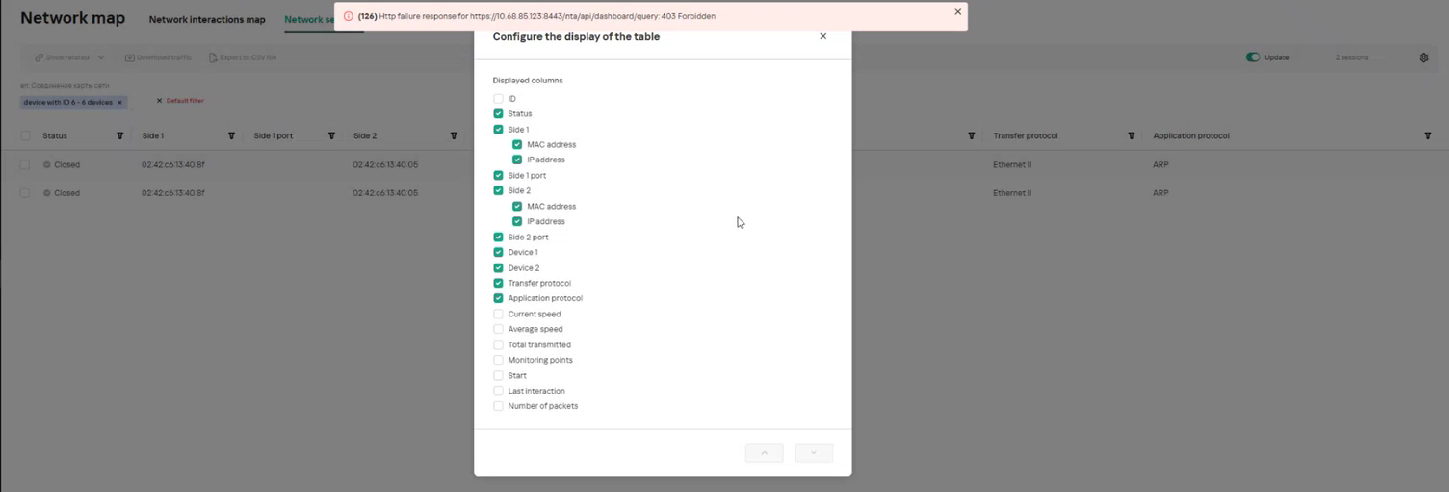
Task: Click the 'device with ID 6 - 6 devices' chip text
Action: 68,102
